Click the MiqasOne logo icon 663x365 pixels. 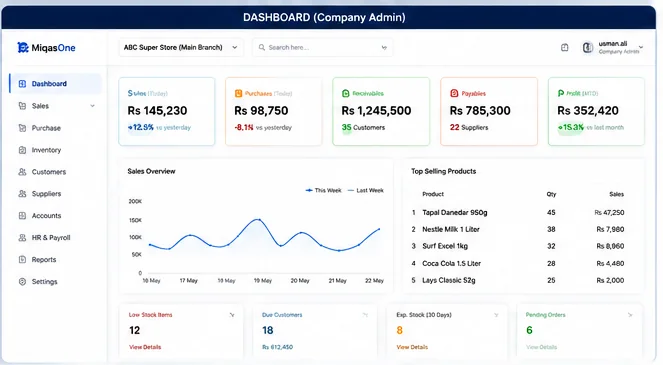pos(22,47)
